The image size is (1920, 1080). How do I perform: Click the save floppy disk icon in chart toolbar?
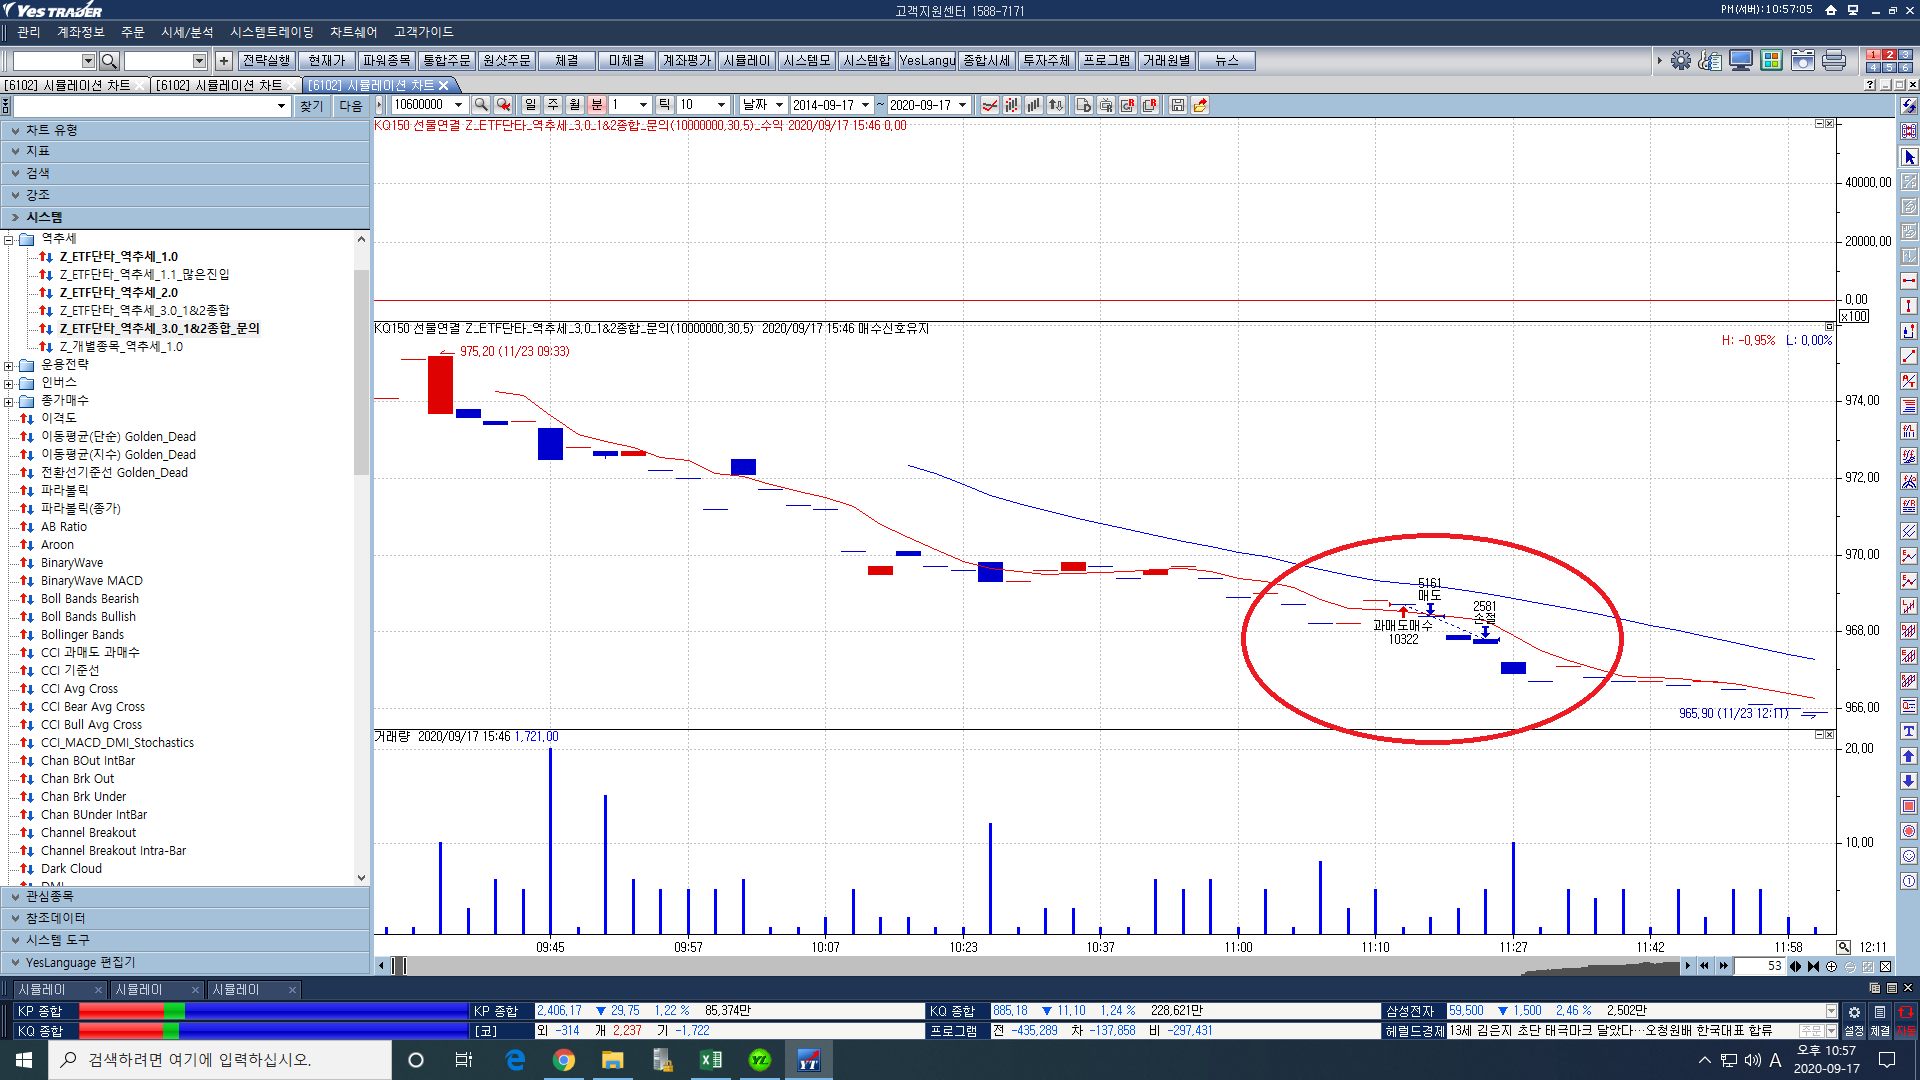tap(1177, 105)
